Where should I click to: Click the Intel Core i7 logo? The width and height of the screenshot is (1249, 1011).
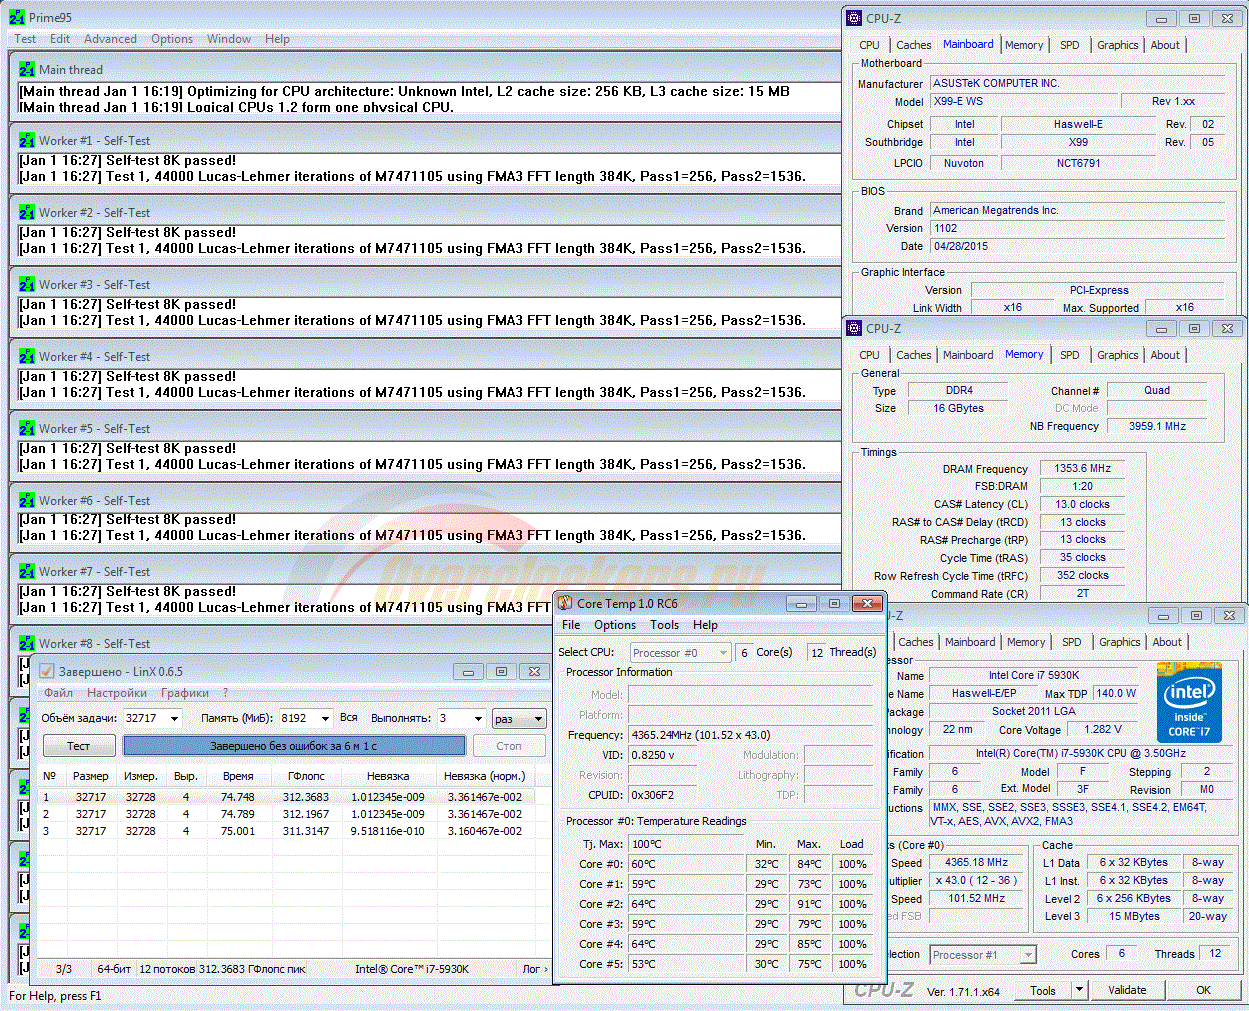tap(1189, 703)
